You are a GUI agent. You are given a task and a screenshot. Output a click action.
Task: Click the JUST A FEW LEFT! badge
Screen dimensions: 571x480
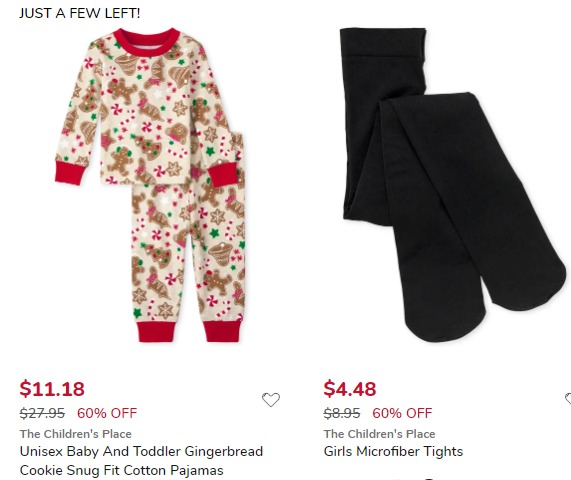point(79,13)
